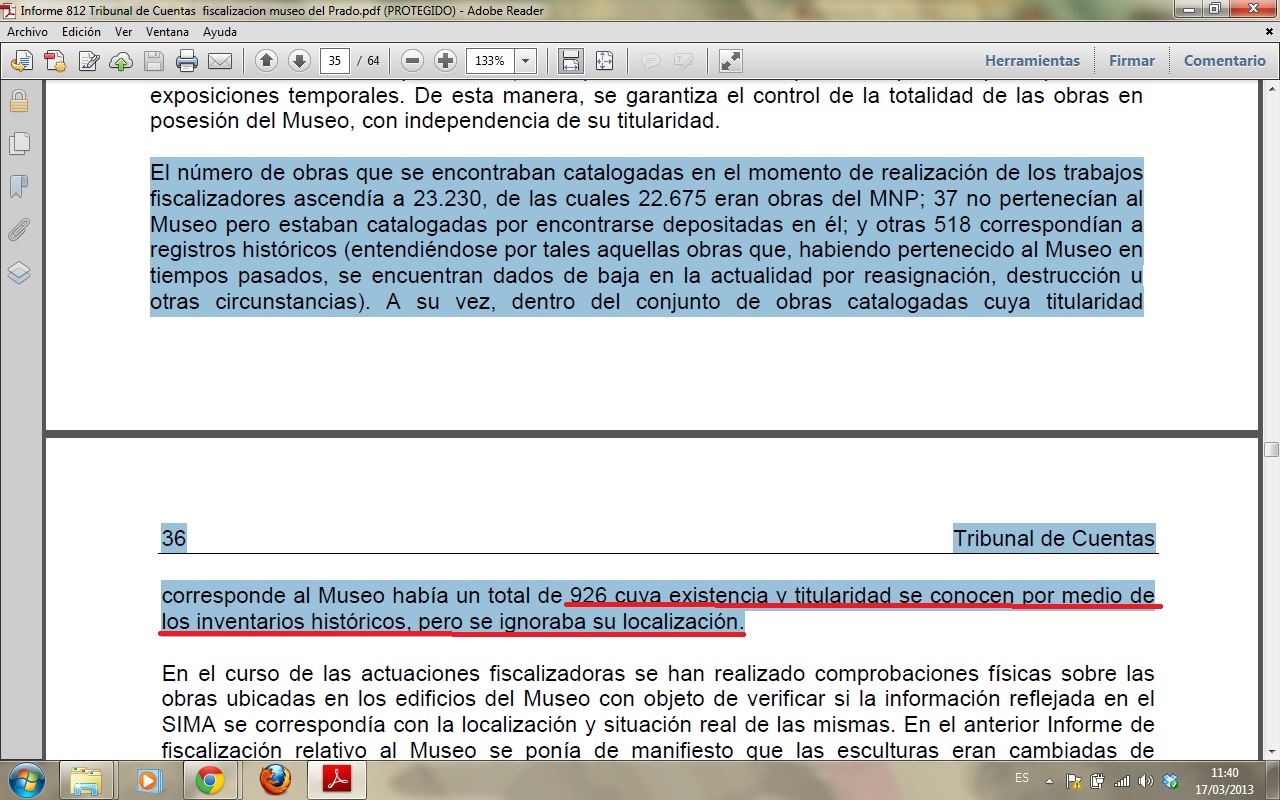Open the security padlock panel
Viewport: 1280px width, 800px height.
tap(18, 101)
